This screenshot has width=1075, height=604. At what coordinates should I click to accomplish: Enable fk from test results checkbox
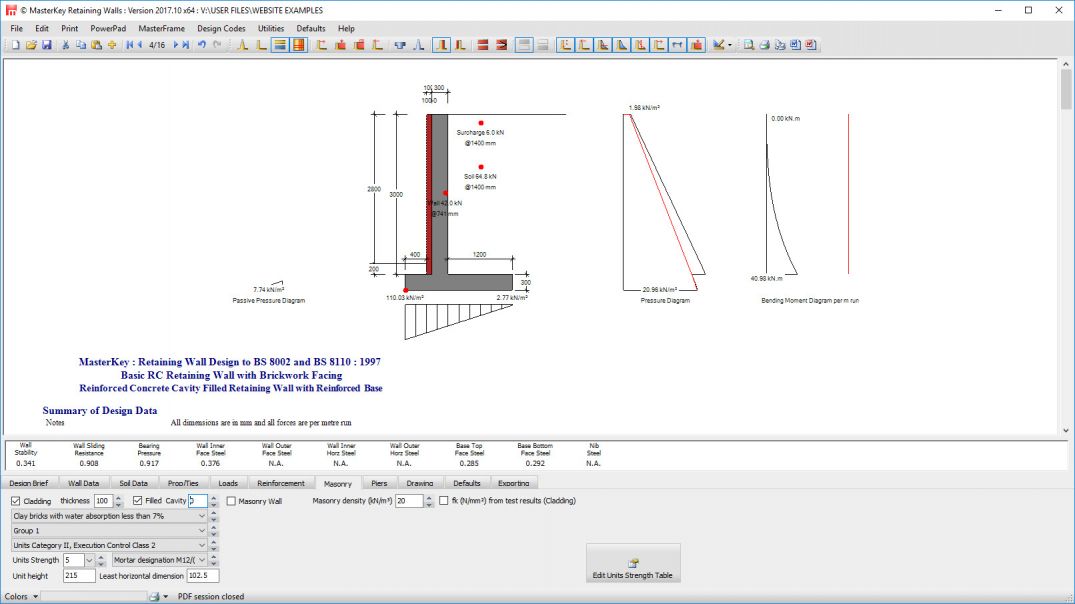click(444, 501)
